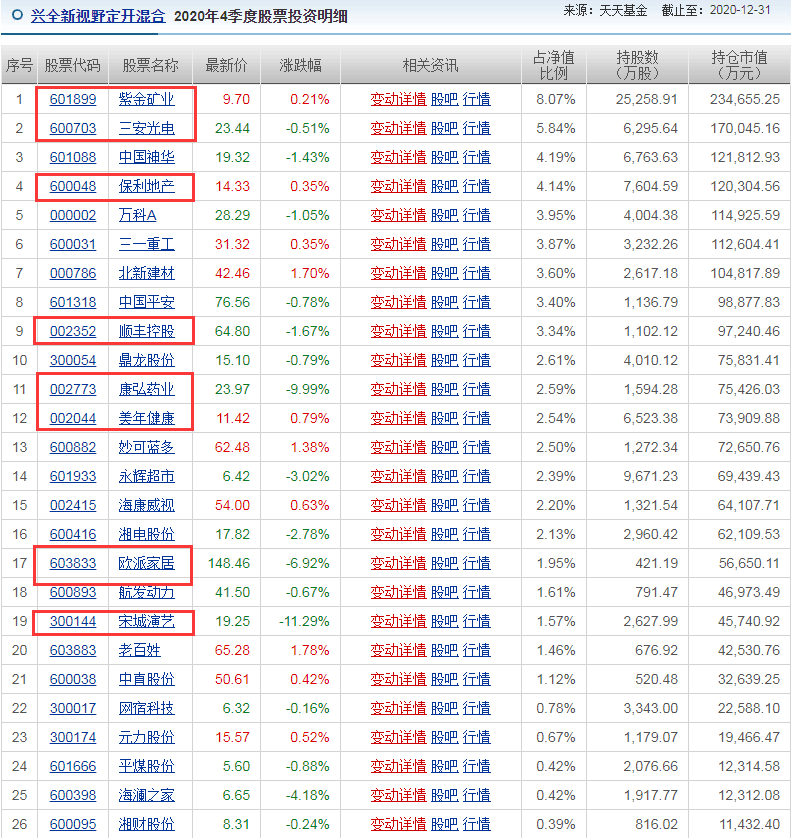This screenshot has width=794, height=838.
Task: Open 变动详情 for 平煤股份 row
Action: (x=399, y=766)
